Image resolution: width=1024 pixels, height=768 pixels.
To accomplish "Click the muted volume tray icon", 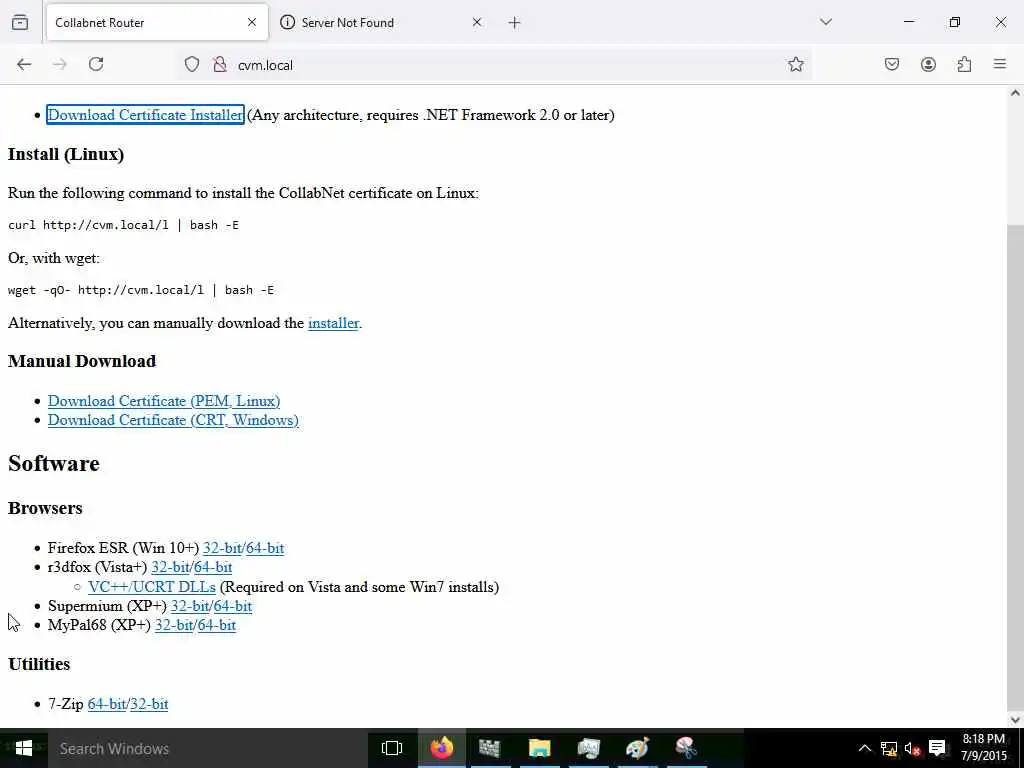I will pyautogui.click(x=912, y=748).
